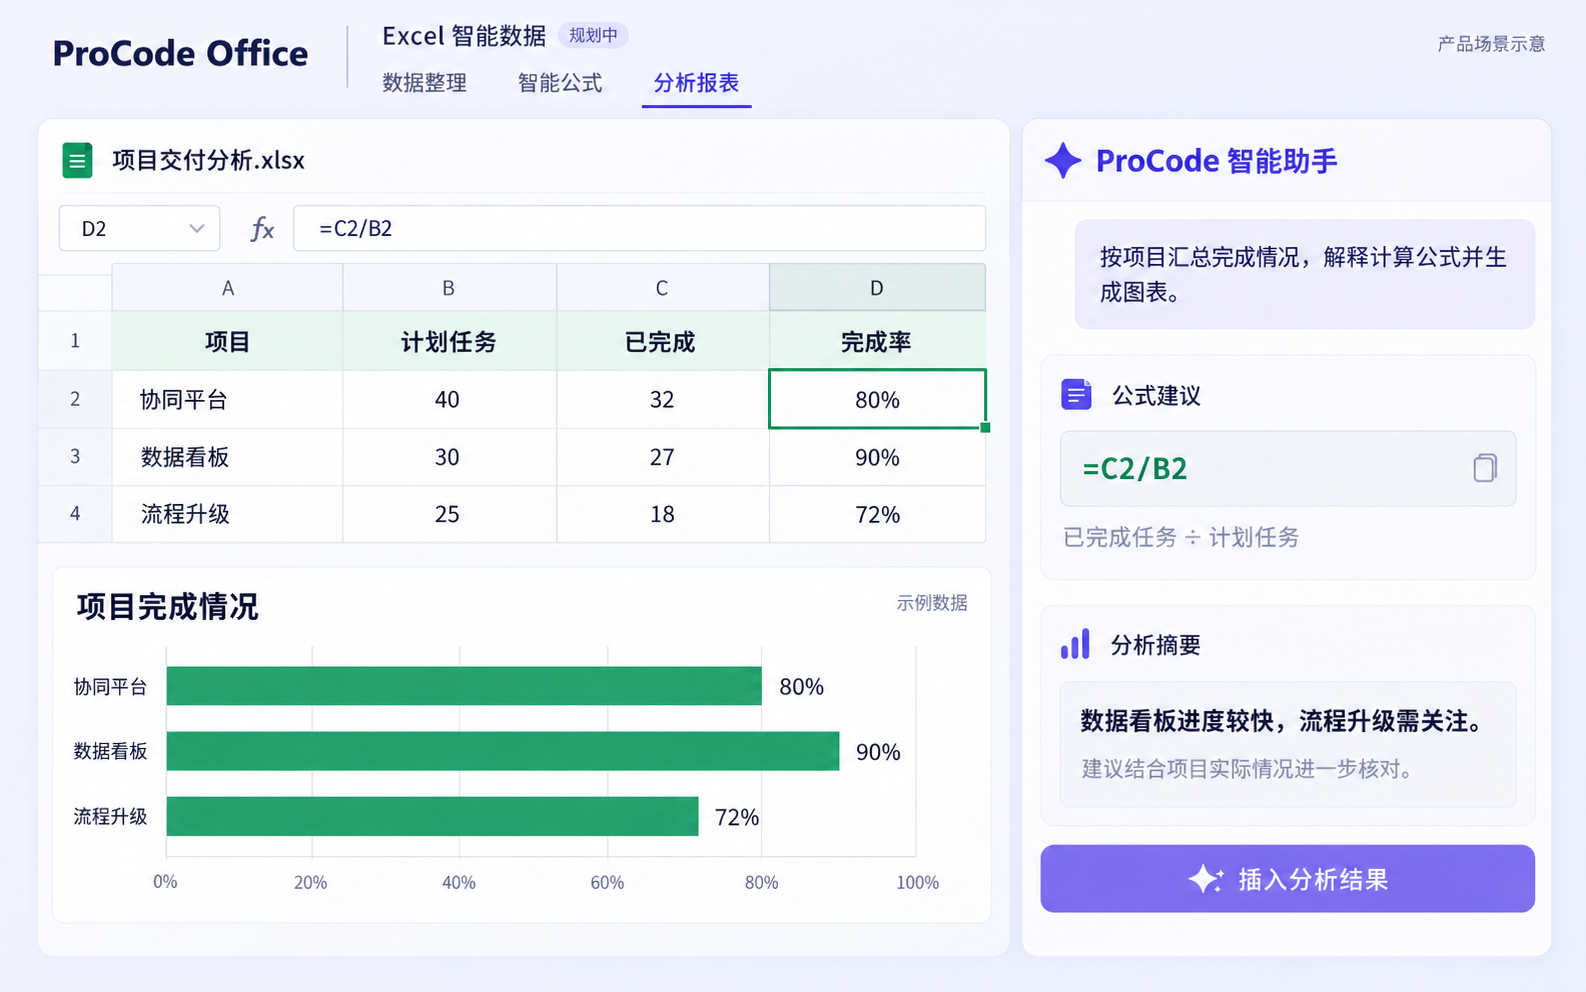The width and height of the screenshot is (1586, 992).
Task: Select the cell with value 27
Action: coord(662,457)
